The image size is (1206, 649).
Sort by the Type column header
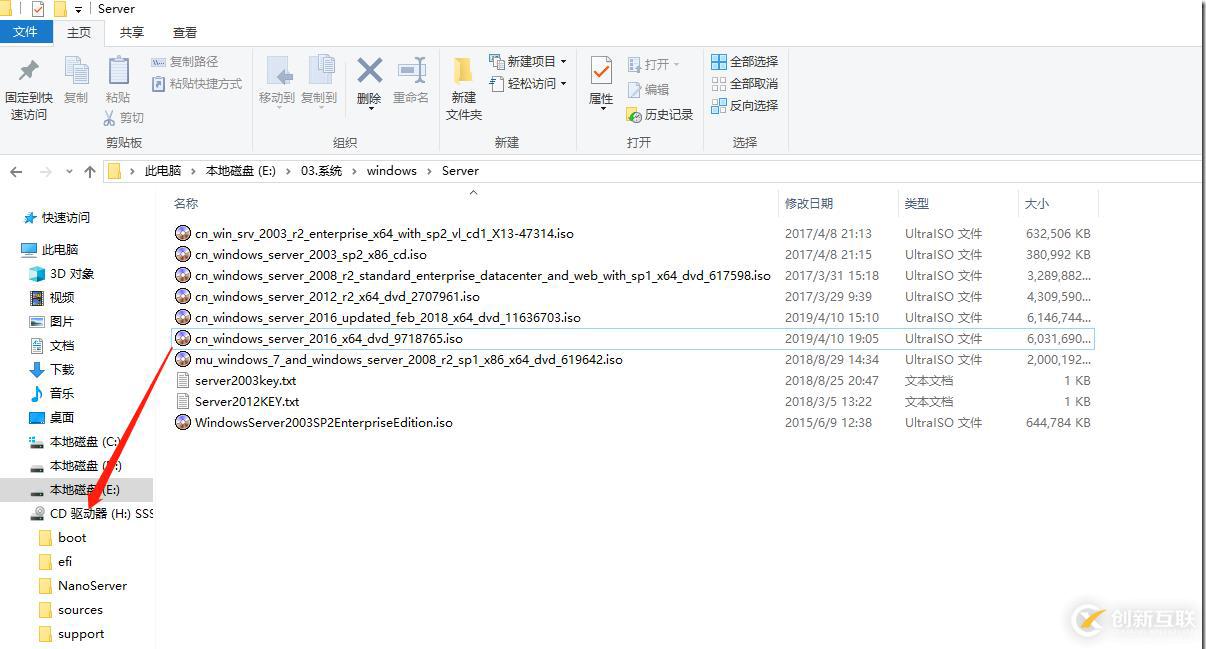tap(916, 203)
